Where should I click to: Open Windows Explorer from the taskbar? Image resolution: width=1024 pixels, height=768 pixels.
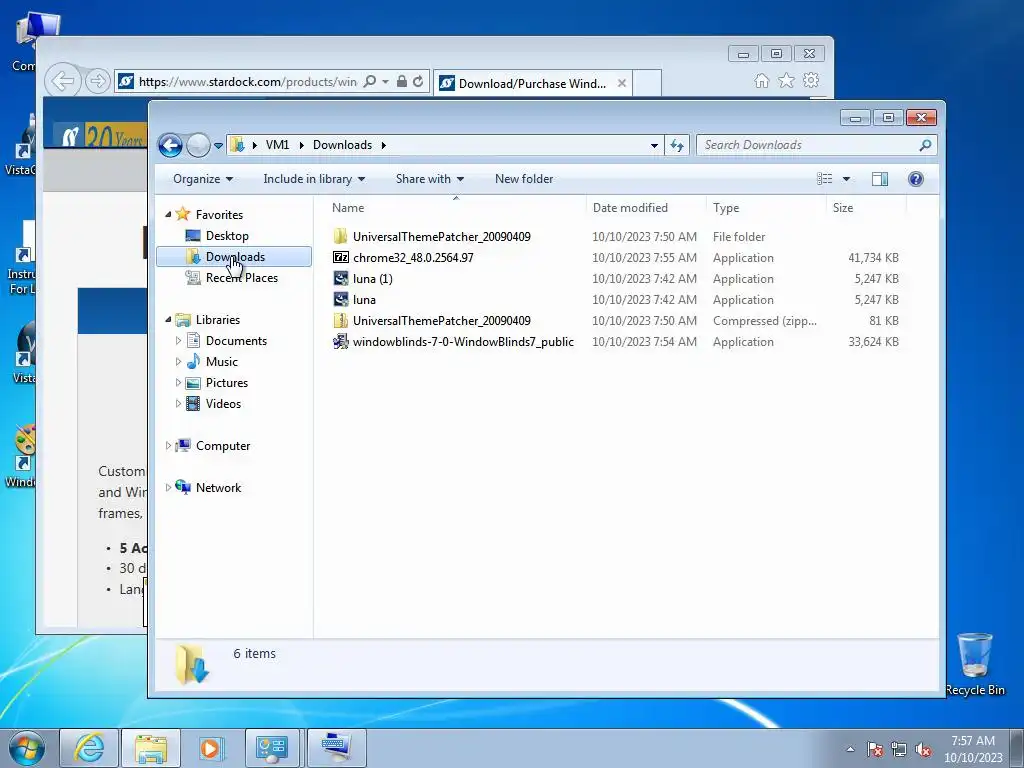[x=151, y=748]
